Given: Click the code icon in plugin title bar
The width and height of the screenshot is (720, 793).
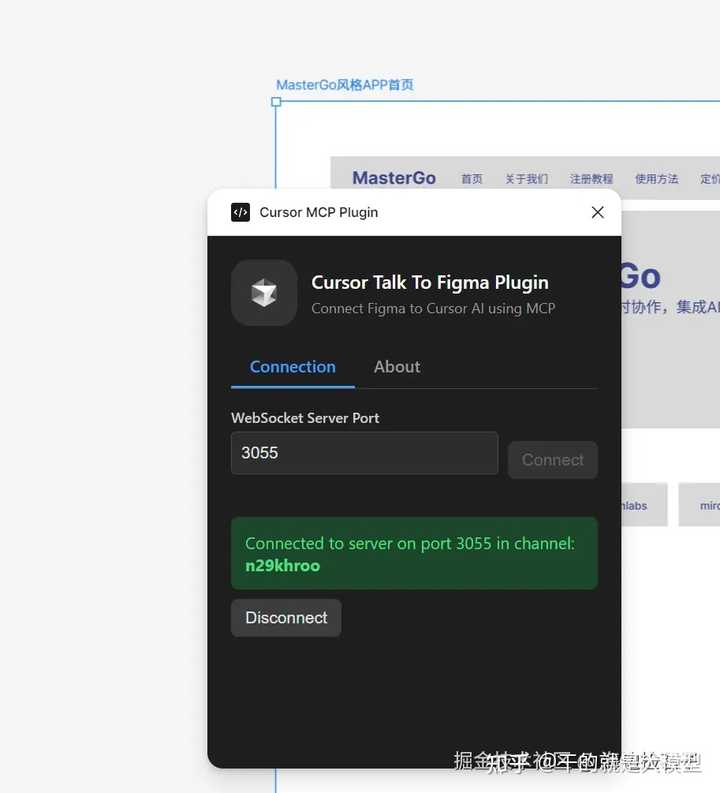Looking at the screenshot, I should click(x=240, y=212).
